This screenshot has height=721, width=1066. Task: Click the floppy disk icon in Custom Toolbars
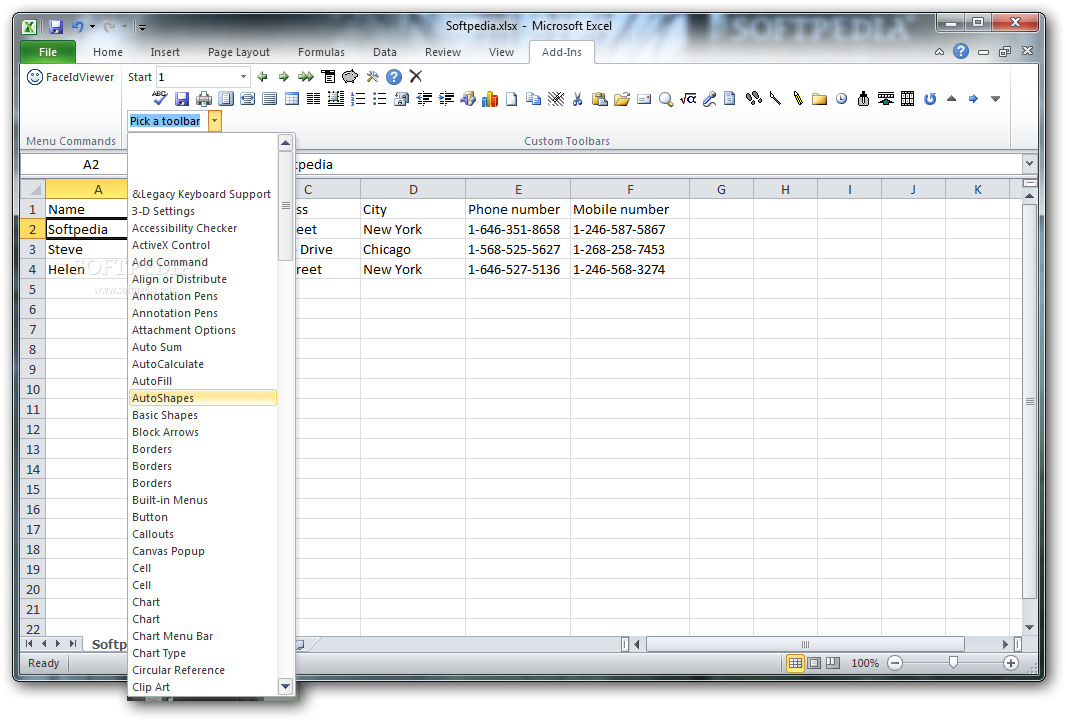pyautogui.click(x=182, y=99)
